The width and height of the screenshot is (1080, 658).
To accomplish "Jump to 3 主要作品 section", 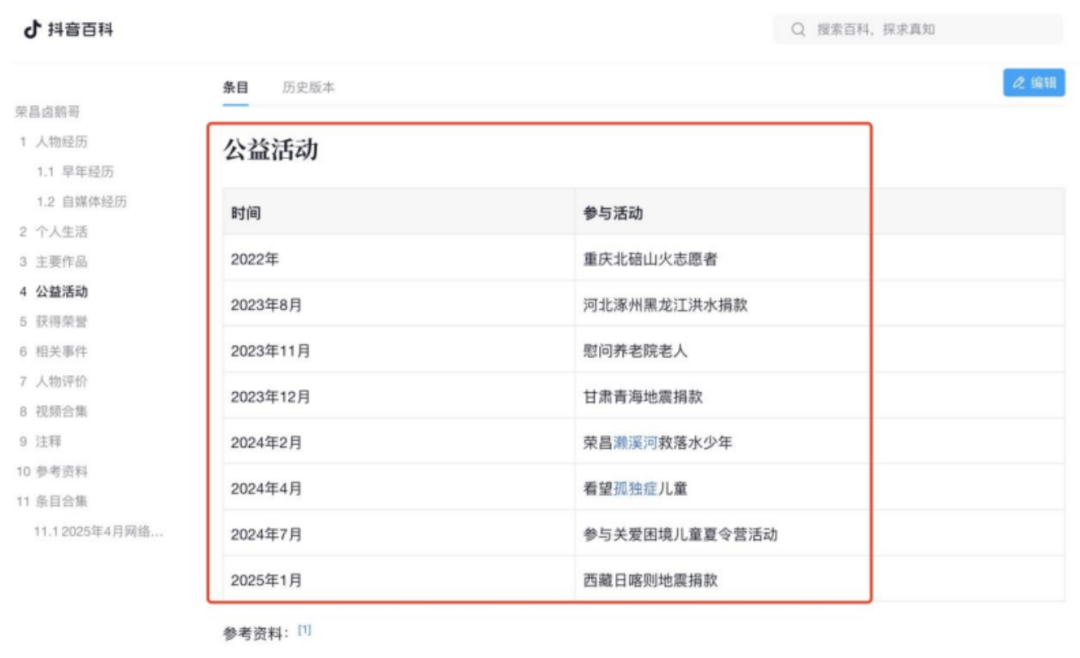I will (x=54, y=262).
